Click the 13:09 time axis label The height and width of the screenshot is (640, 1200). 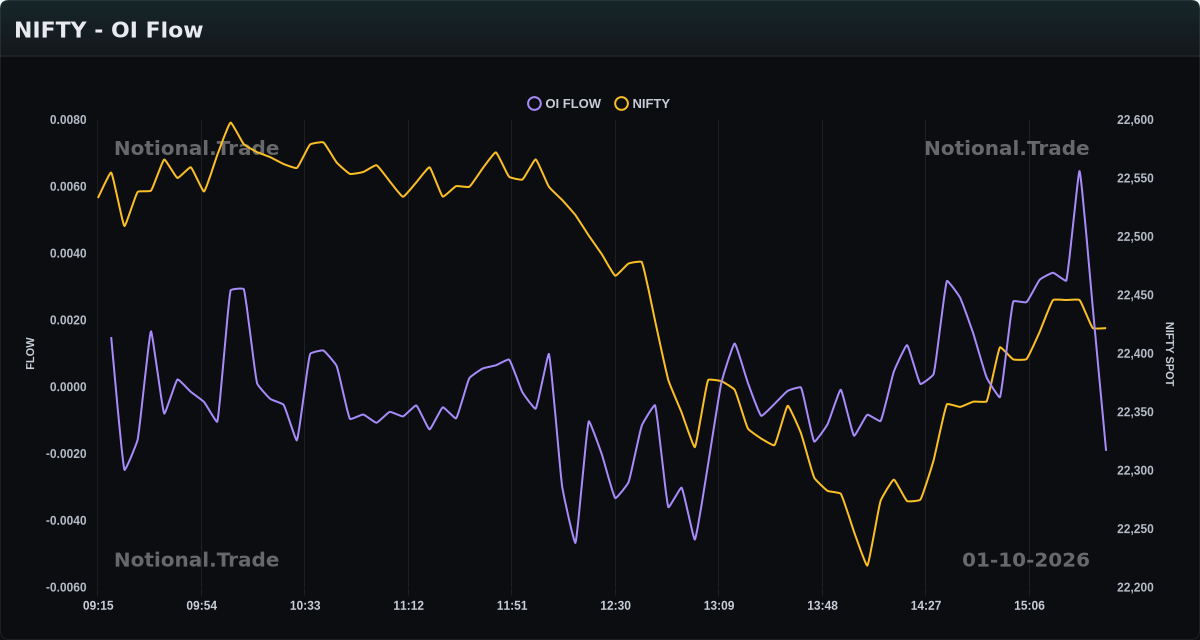click(x=719, y=606)
